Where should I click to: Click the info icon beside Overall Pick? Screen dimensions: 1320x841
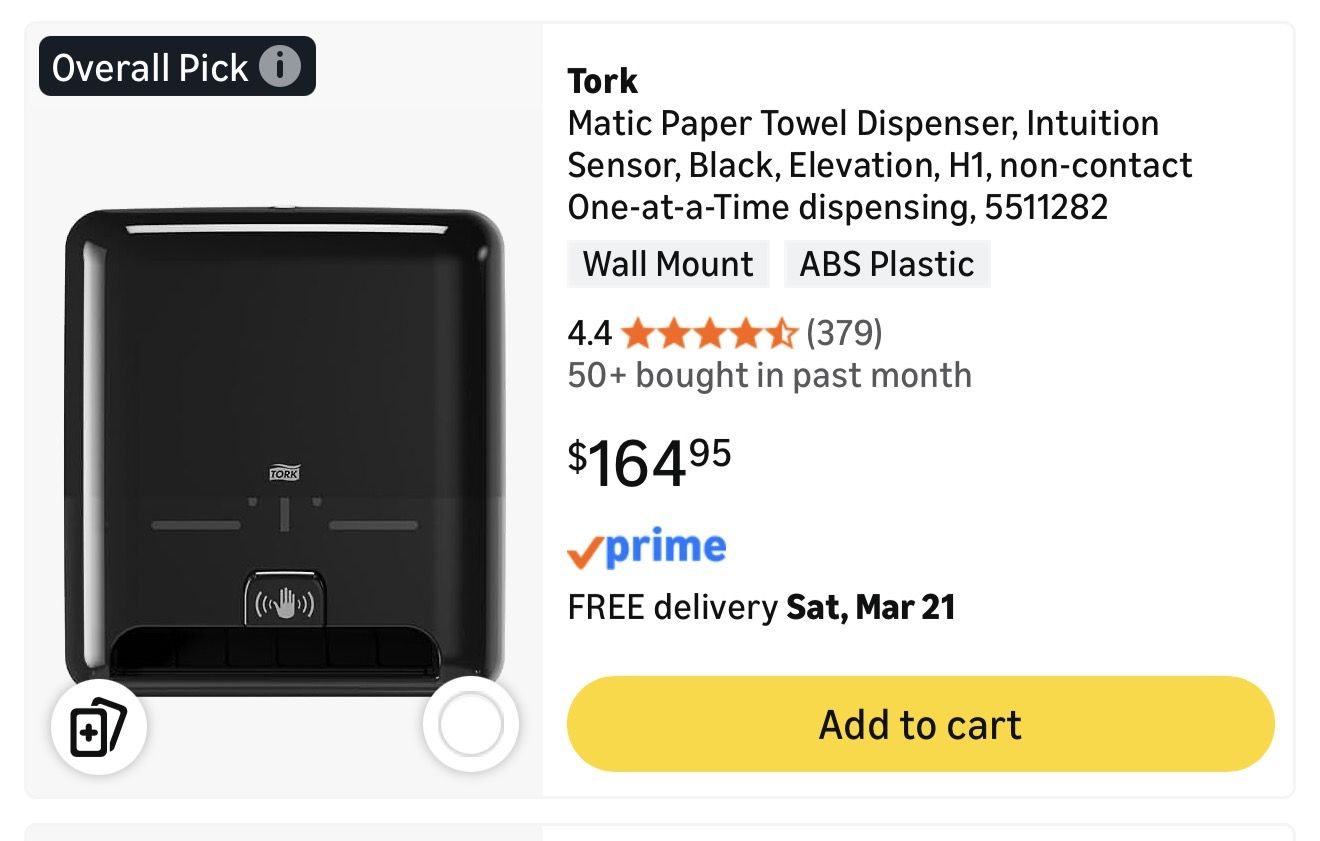pyautogui.click(x=280, y=67)
